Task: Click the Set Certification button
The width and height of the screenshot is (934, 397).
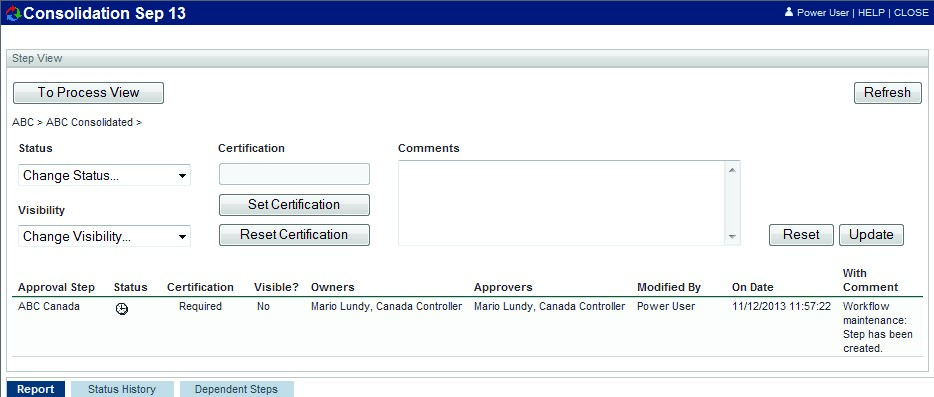Action: click(294, 204)
